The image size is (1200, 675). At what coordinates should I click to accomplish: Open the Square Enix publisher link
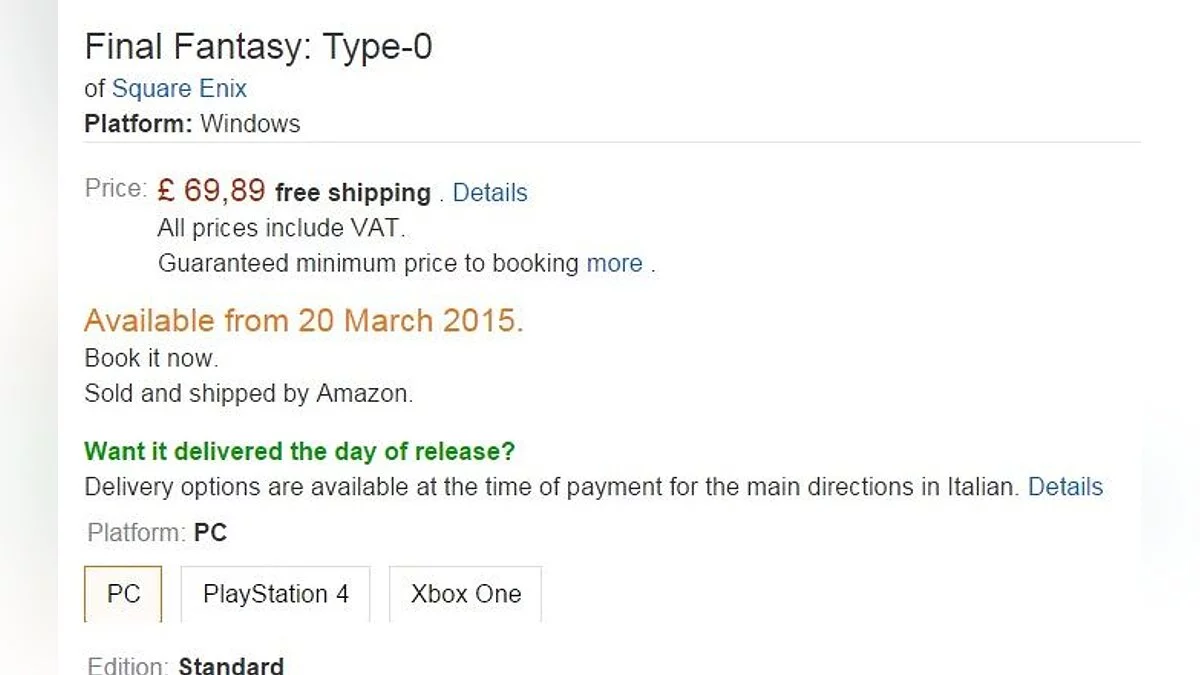179,89
